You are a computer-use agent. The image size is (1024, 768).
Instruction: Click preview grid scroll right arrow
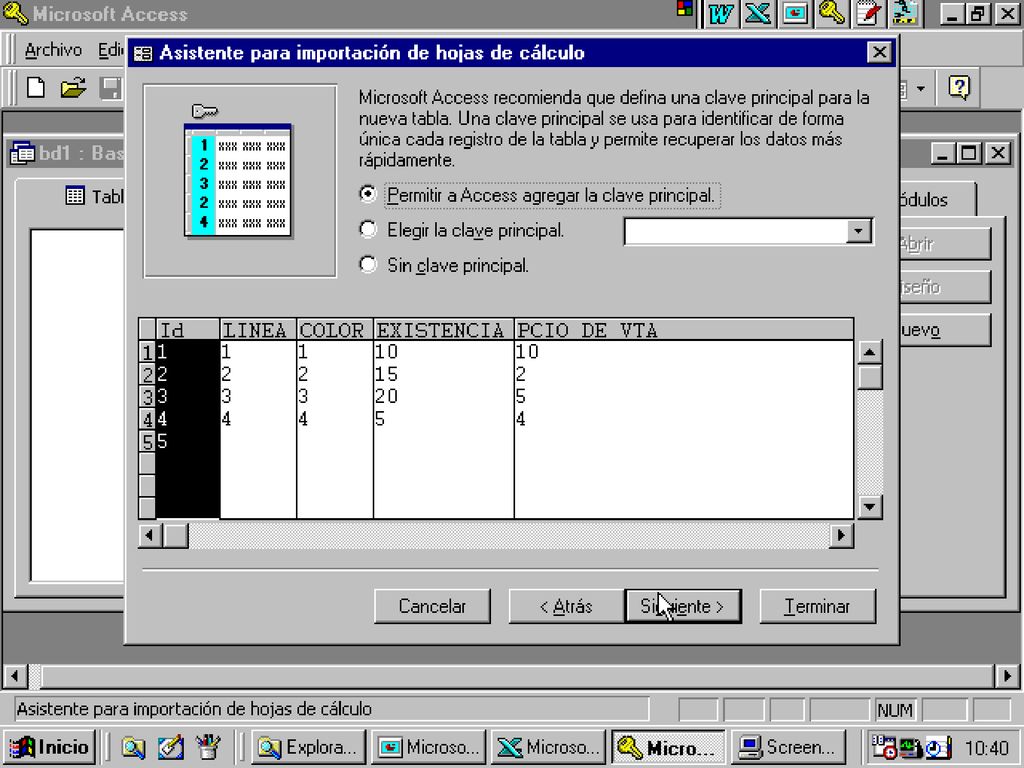pyautogui.click(x=841, y=536)
